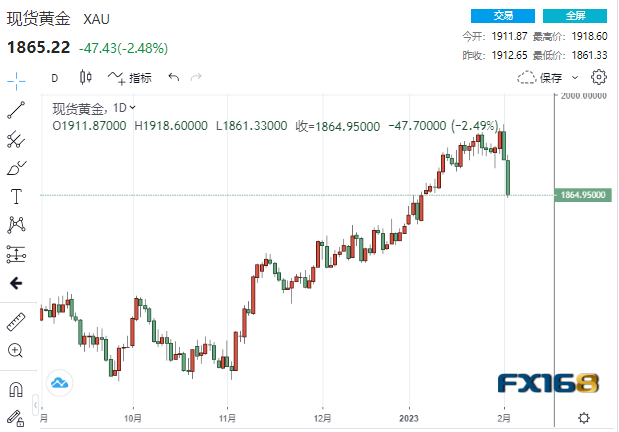619x432 pixels.
Task: Click the -47.43(-2.48%) change value
Action: click(124, 48)
